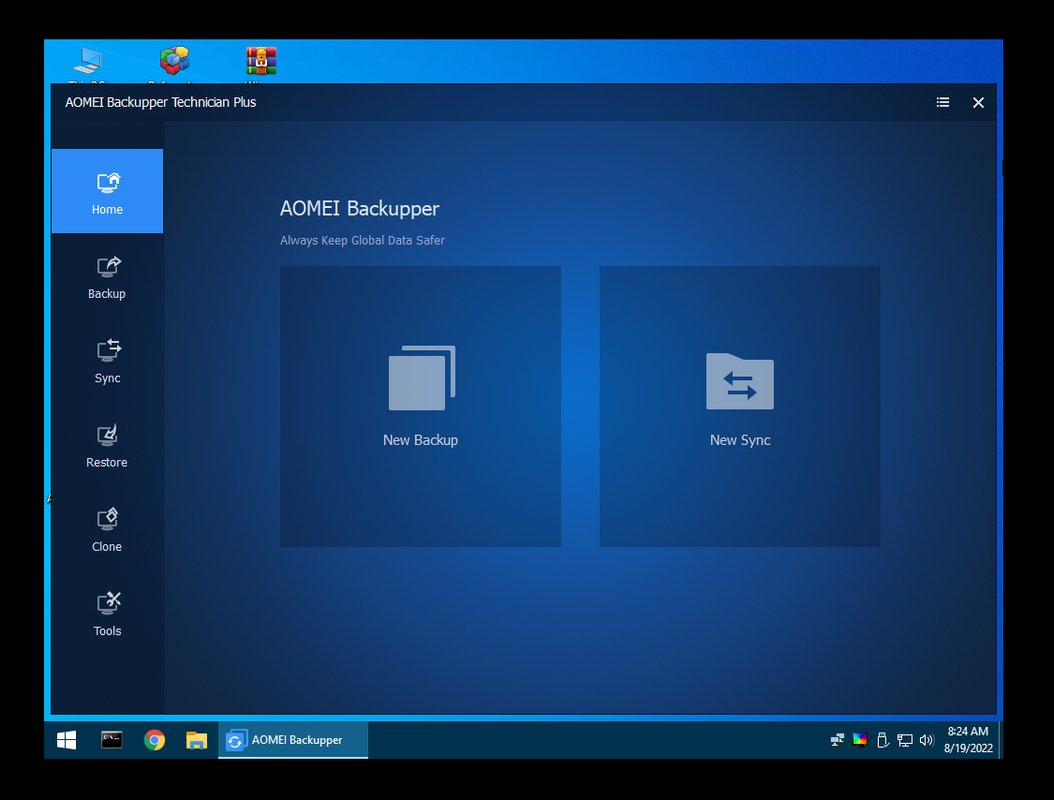Open the Windows Start menu
The image size is (1054, 800).
(67, 740)
